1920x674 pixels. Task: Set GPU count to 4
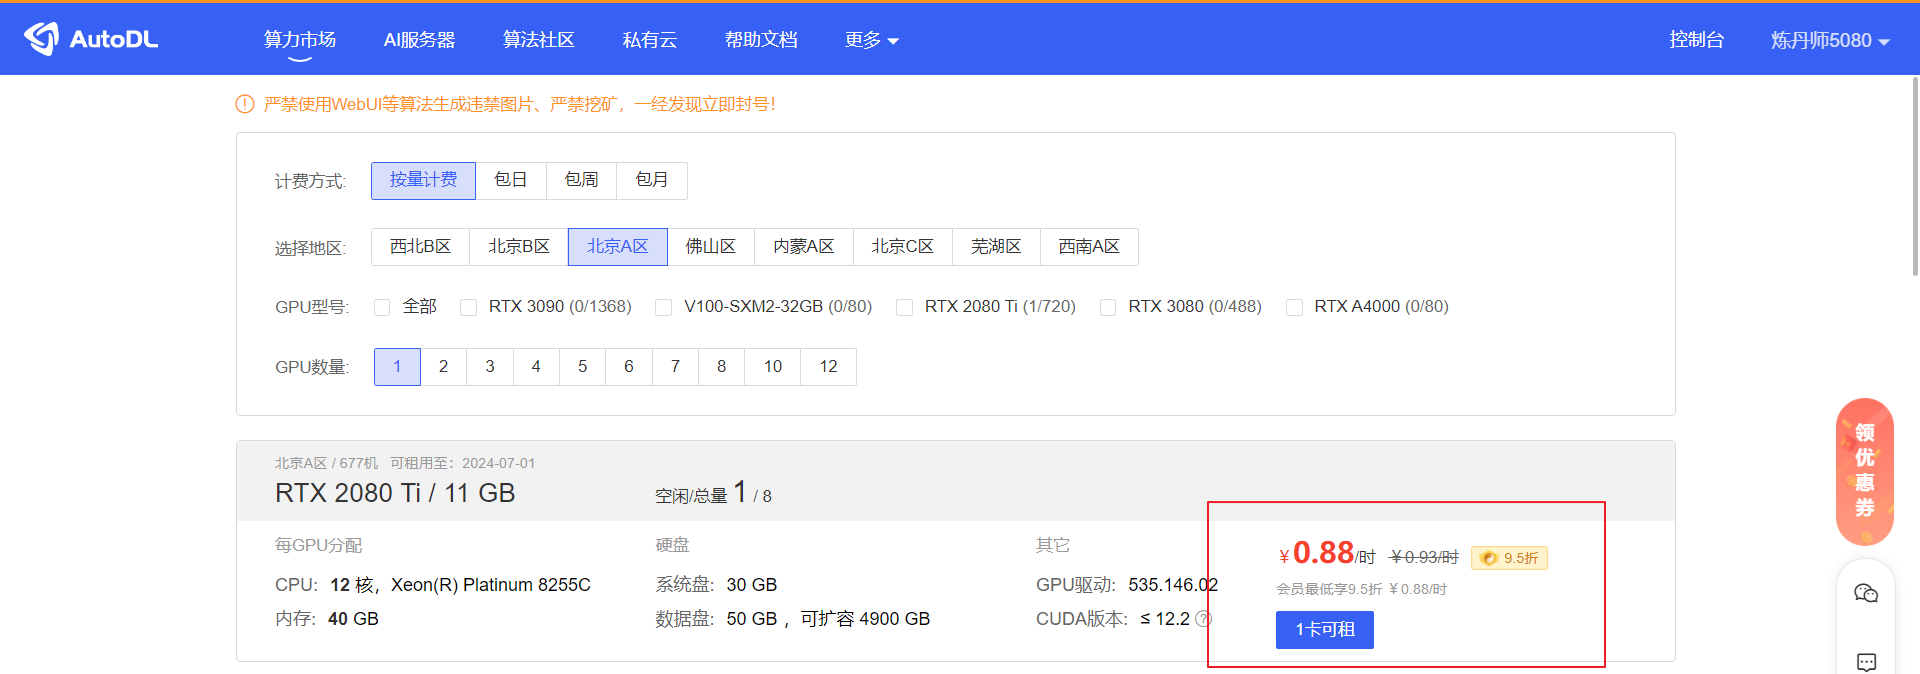[x=536, y=367]
